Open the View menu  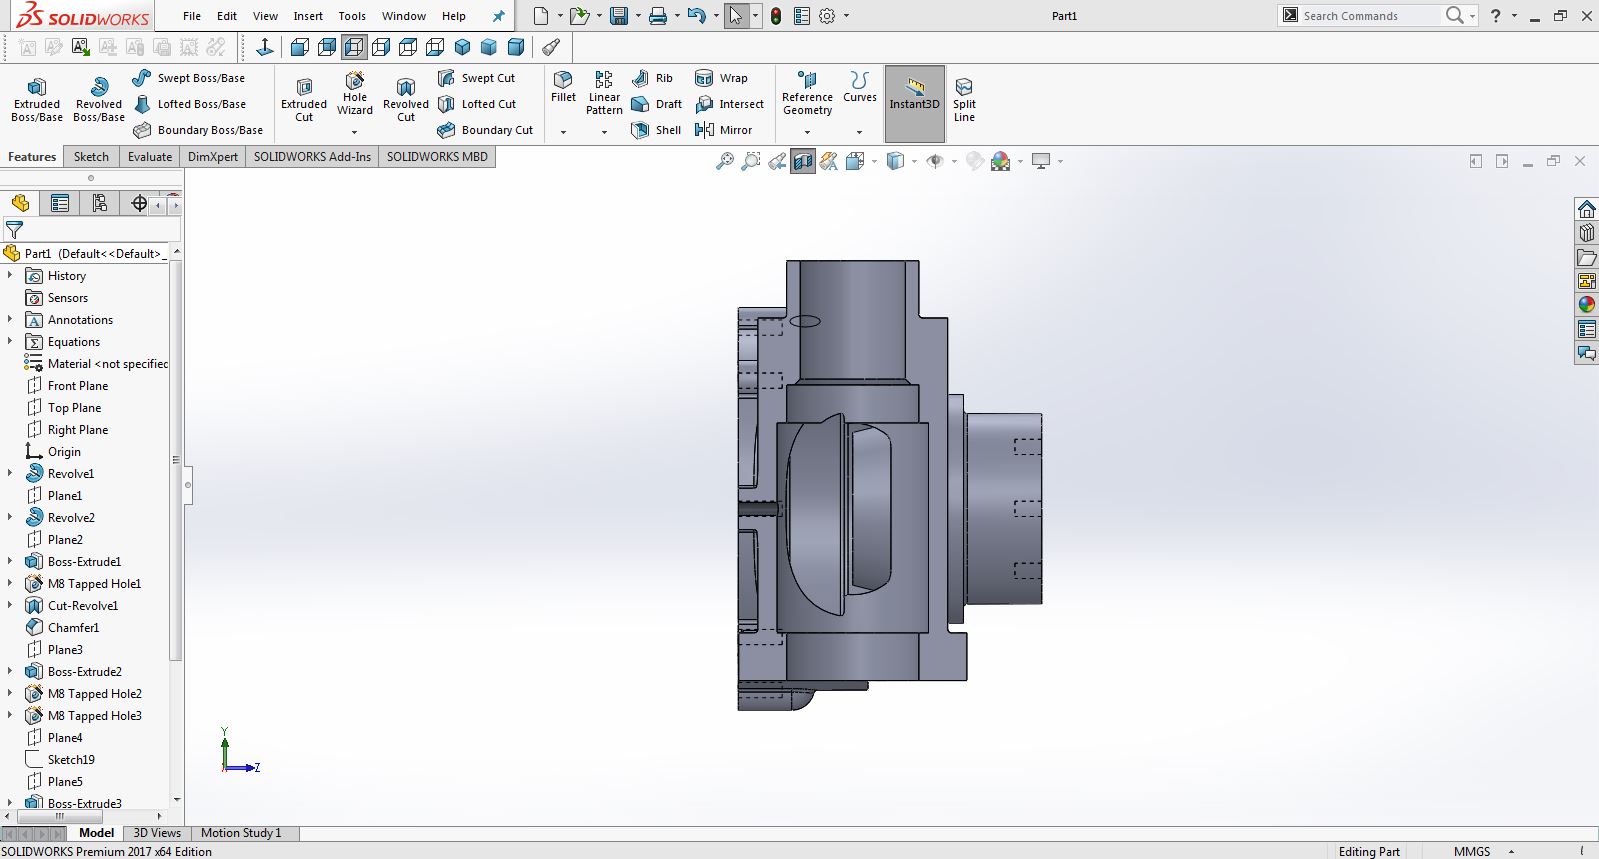click(265, 16)
